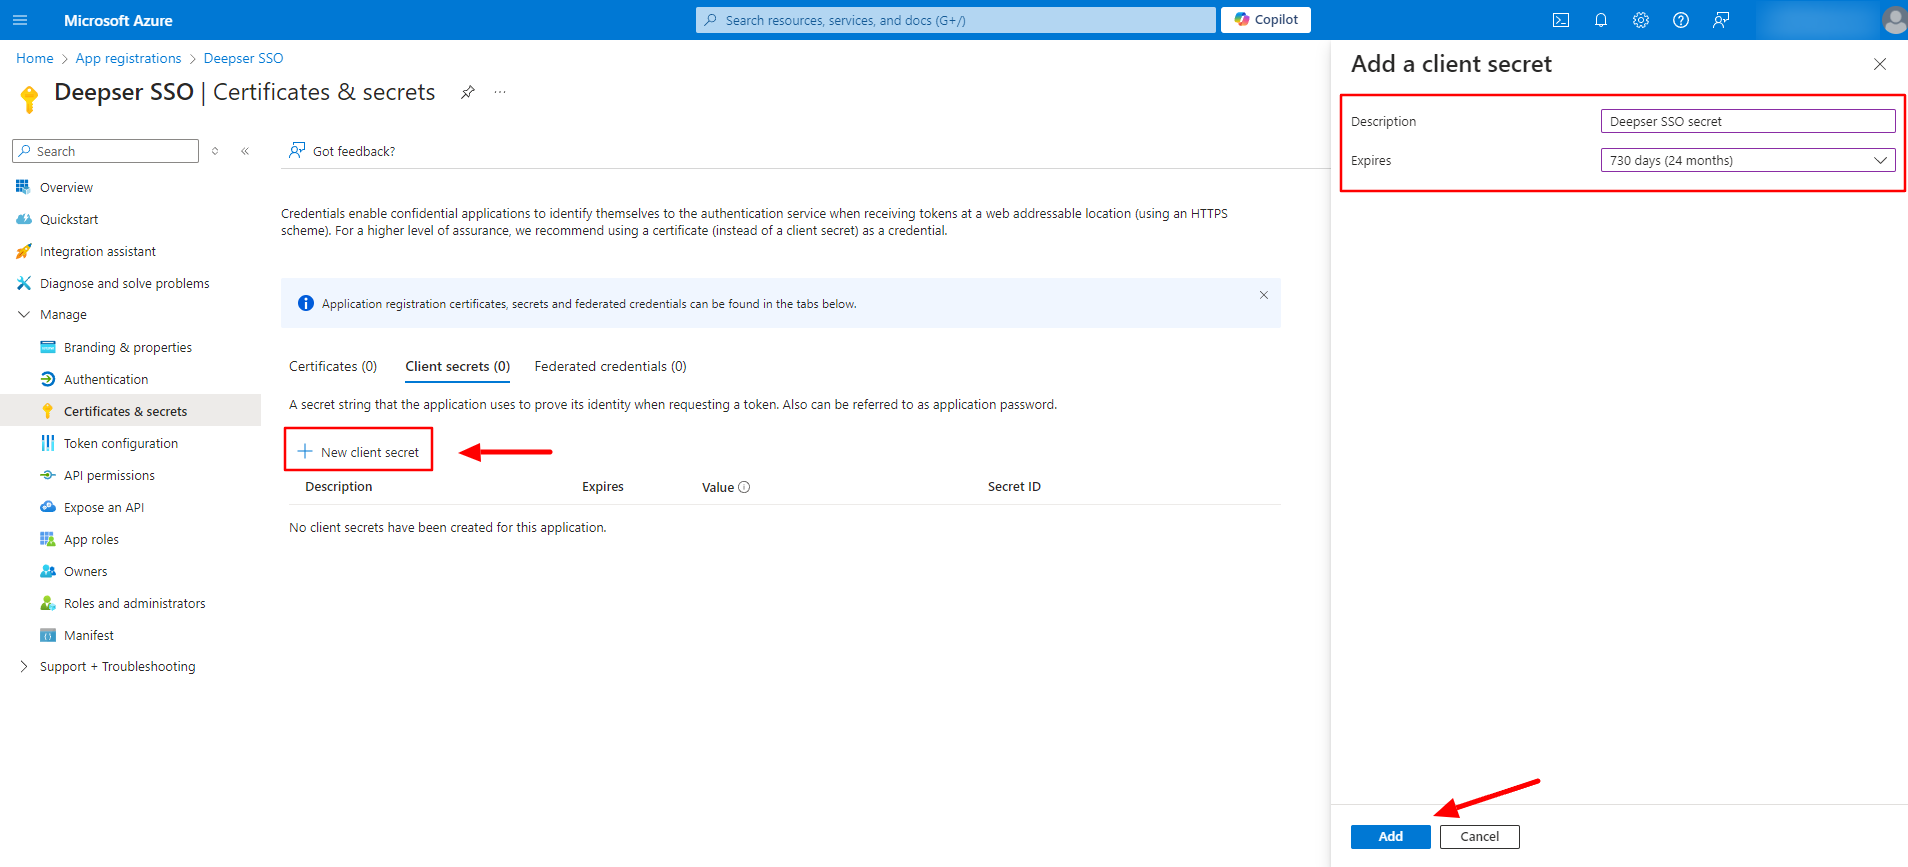Open portal settings gear
This screenshot has width=1908, height=867.
(x=1641, y=20)
